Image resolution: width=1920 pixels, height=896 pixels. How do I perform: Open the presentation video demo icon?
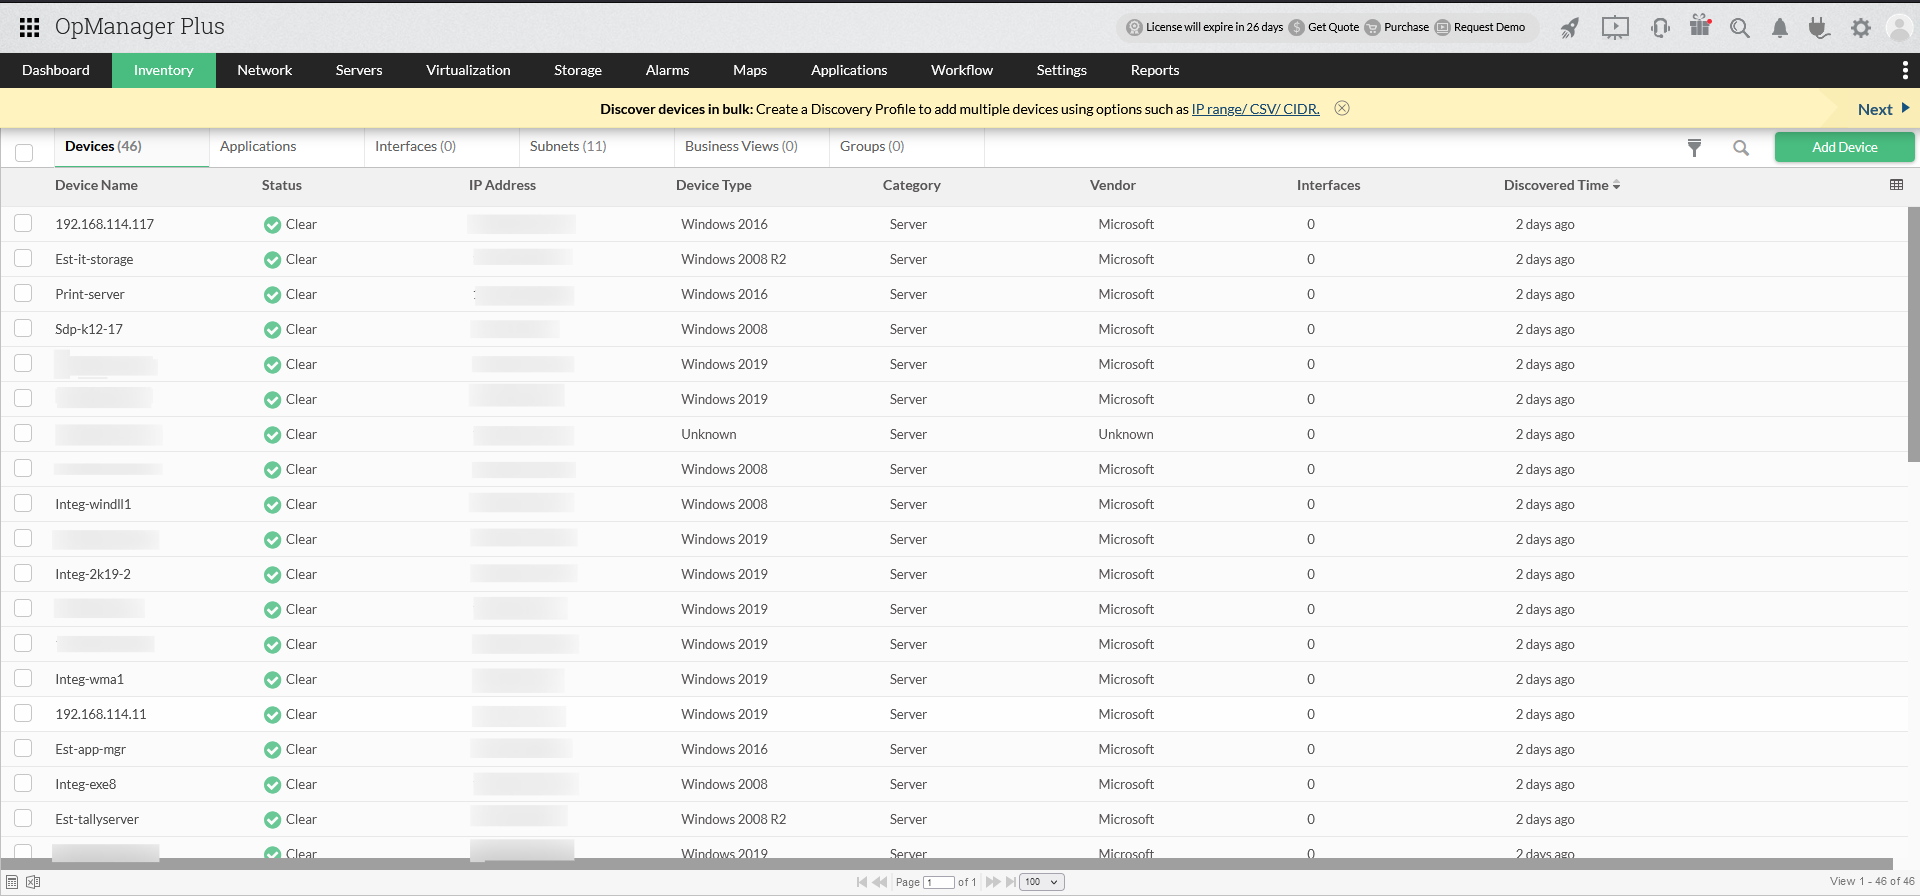[x=1615, y=28]
